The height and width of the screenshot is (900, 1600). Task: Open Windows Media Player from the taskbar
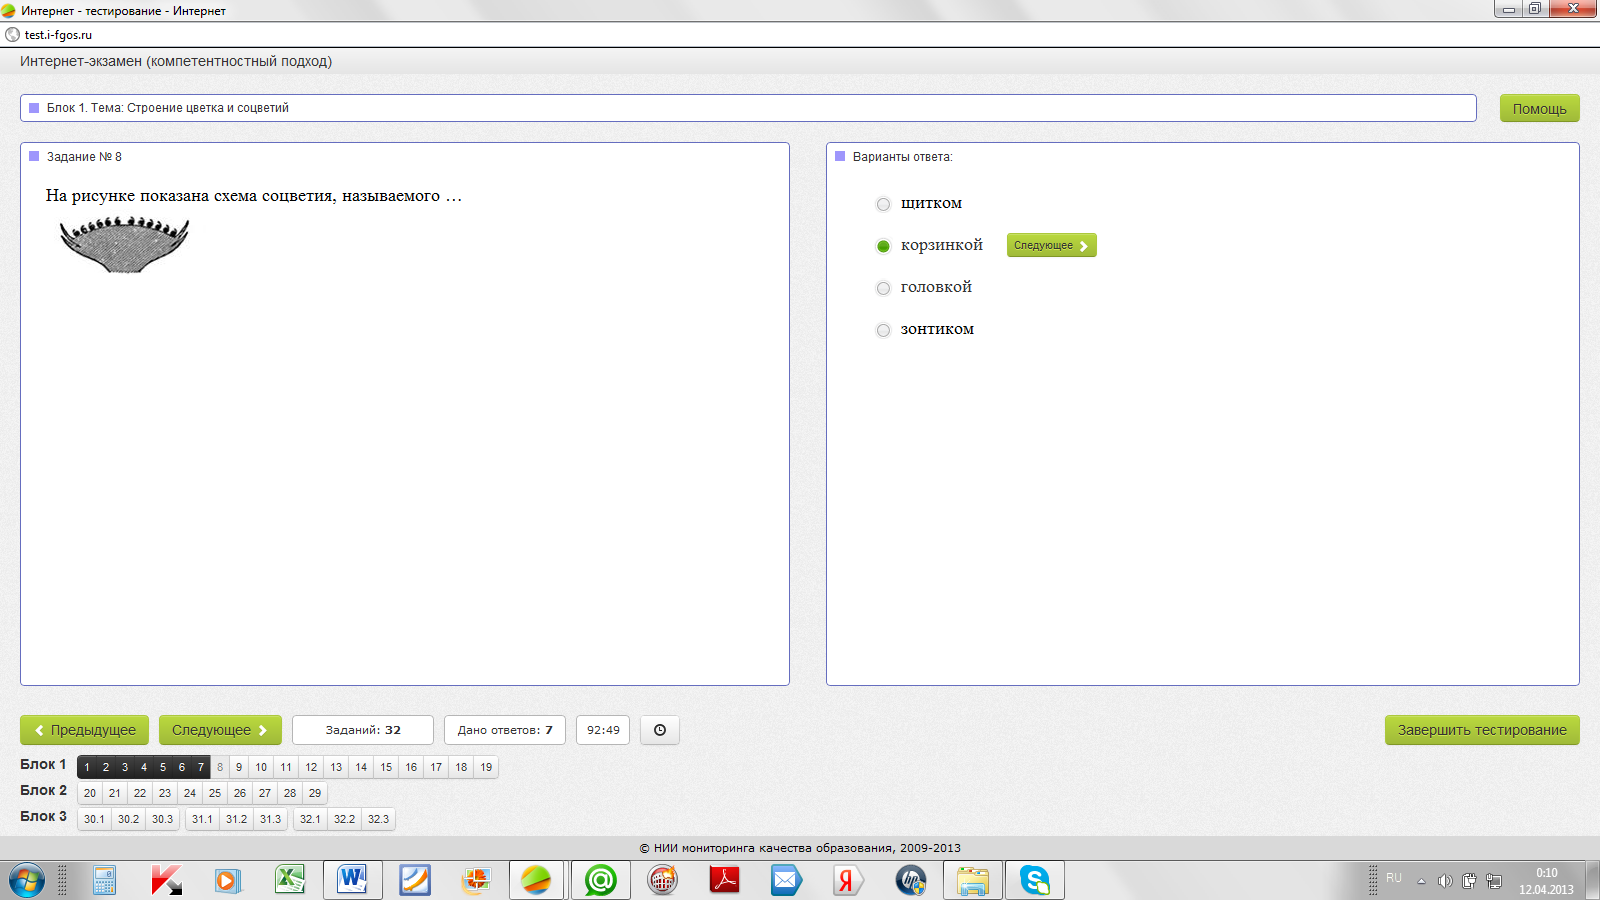click(228, 881)
